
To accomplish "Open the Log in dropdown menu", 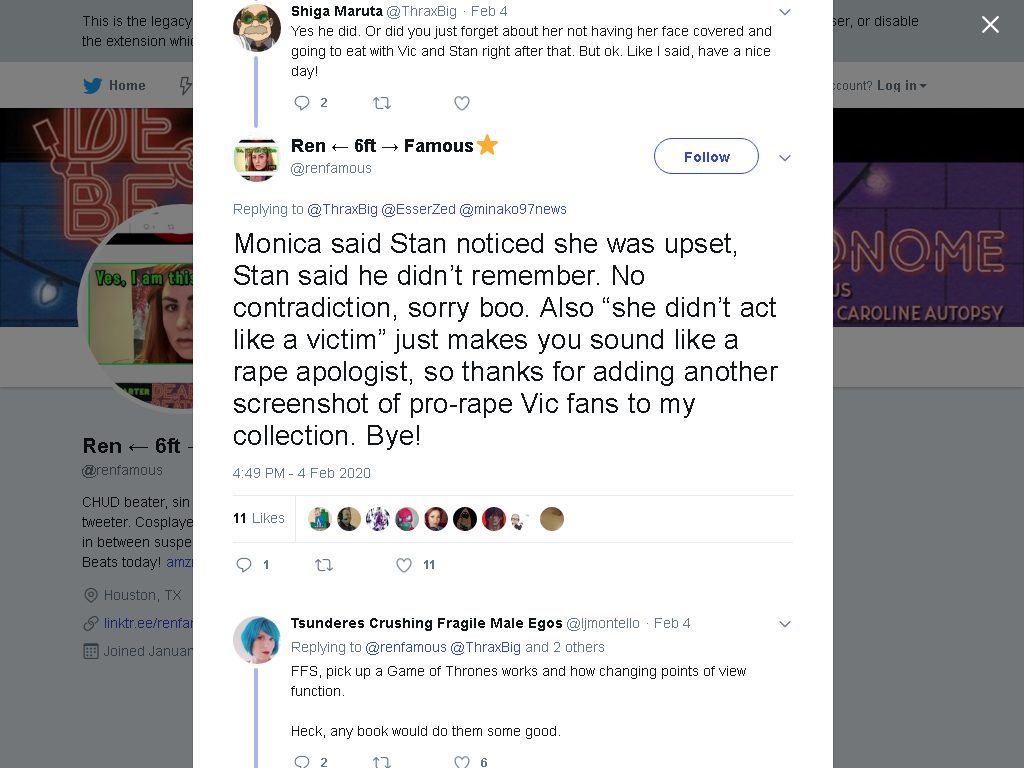I will [x=901, y=86].
